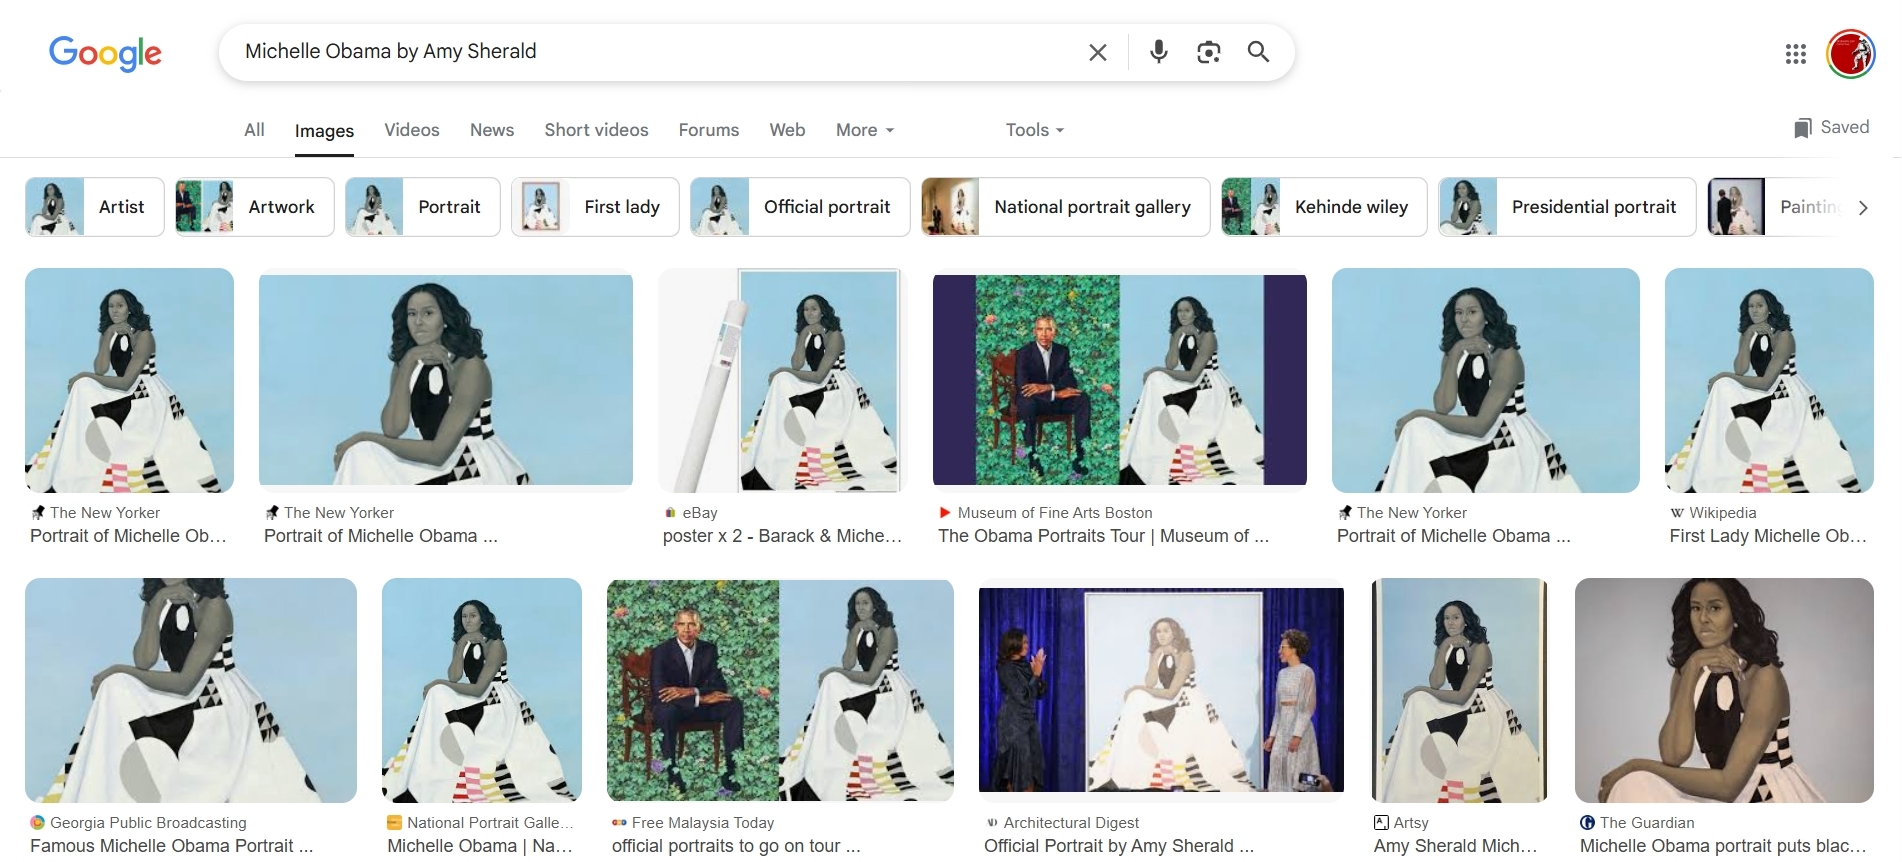Open Architectural Digest unveiling photo
Screen dimensions: 1902x862
tap(1161, 690)
